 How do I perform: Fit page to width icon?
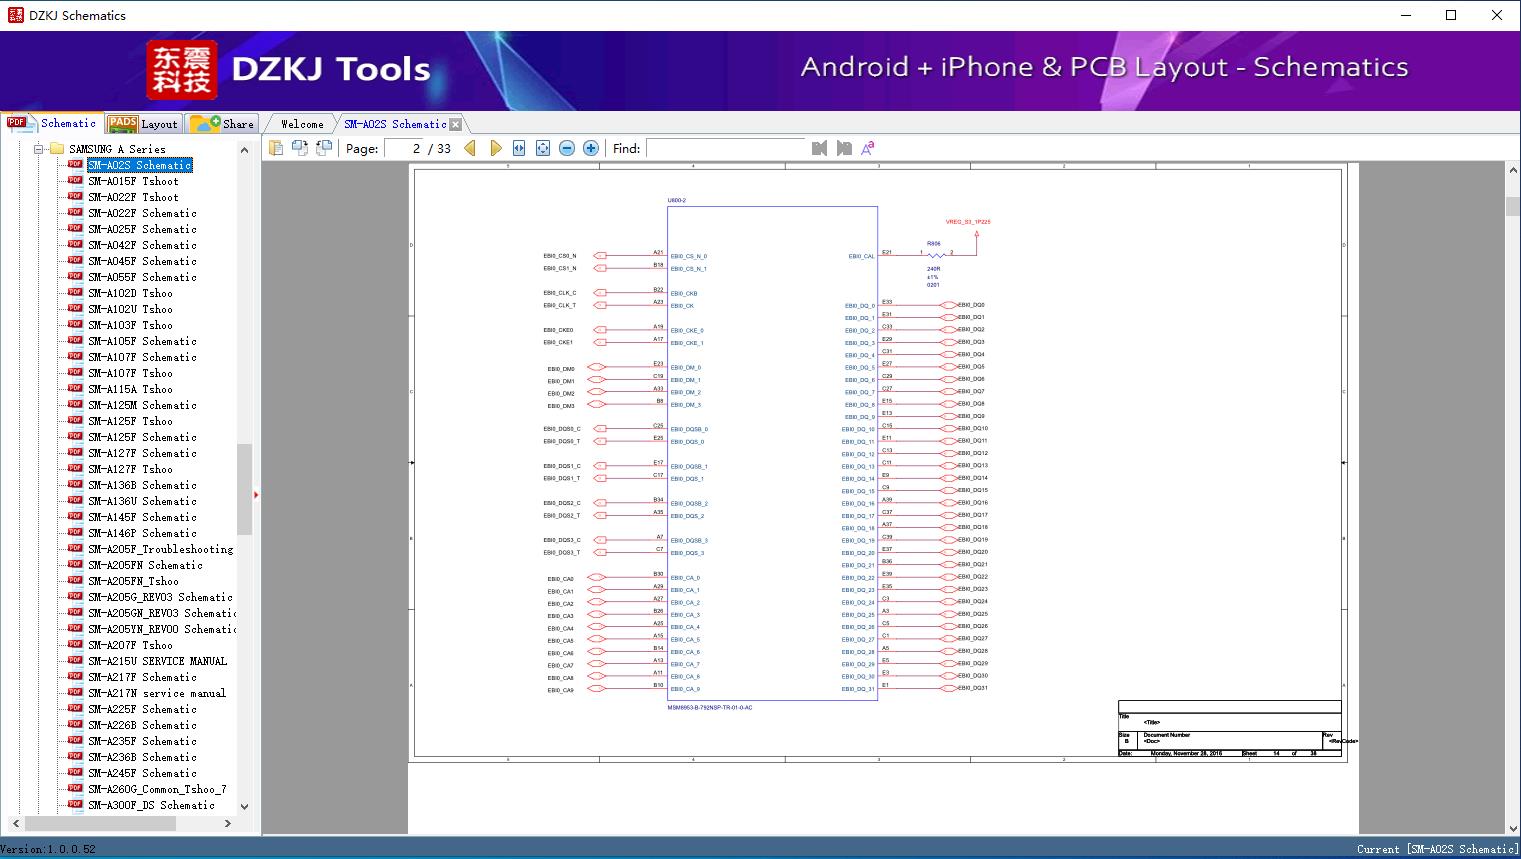tap(519, 148)
